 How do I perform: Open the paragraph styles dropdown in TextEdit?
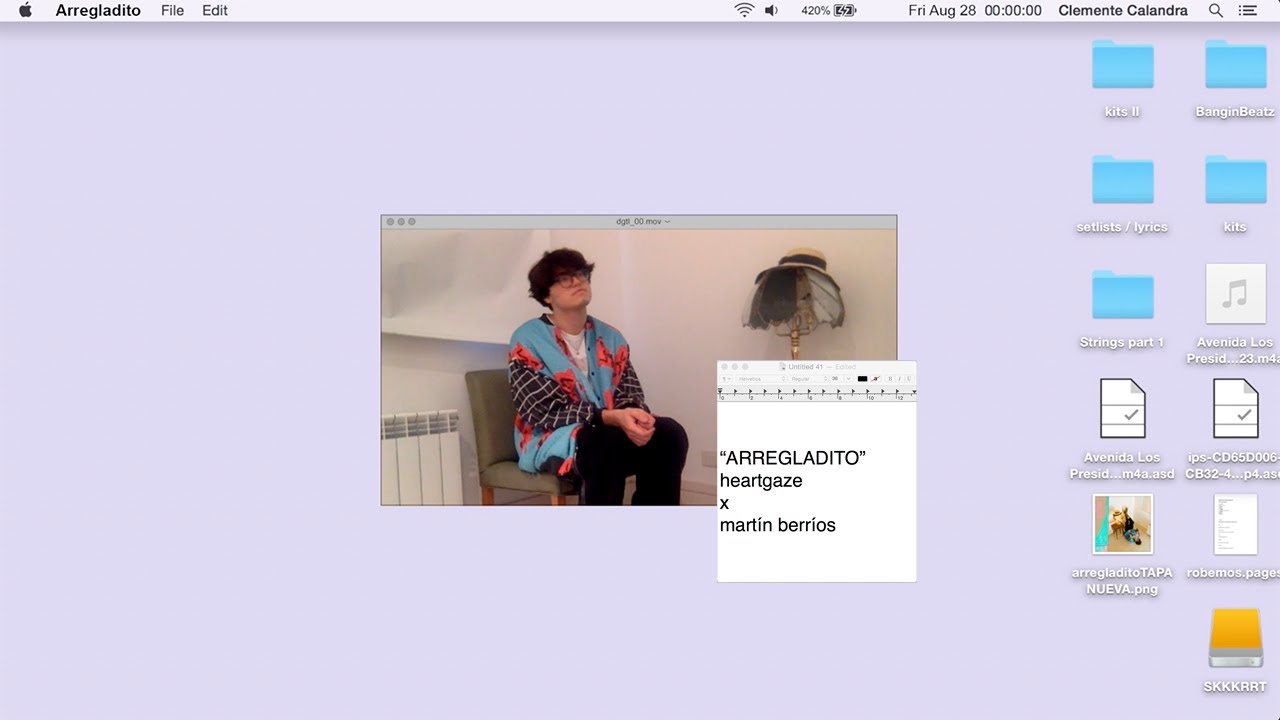click(726, 379)
